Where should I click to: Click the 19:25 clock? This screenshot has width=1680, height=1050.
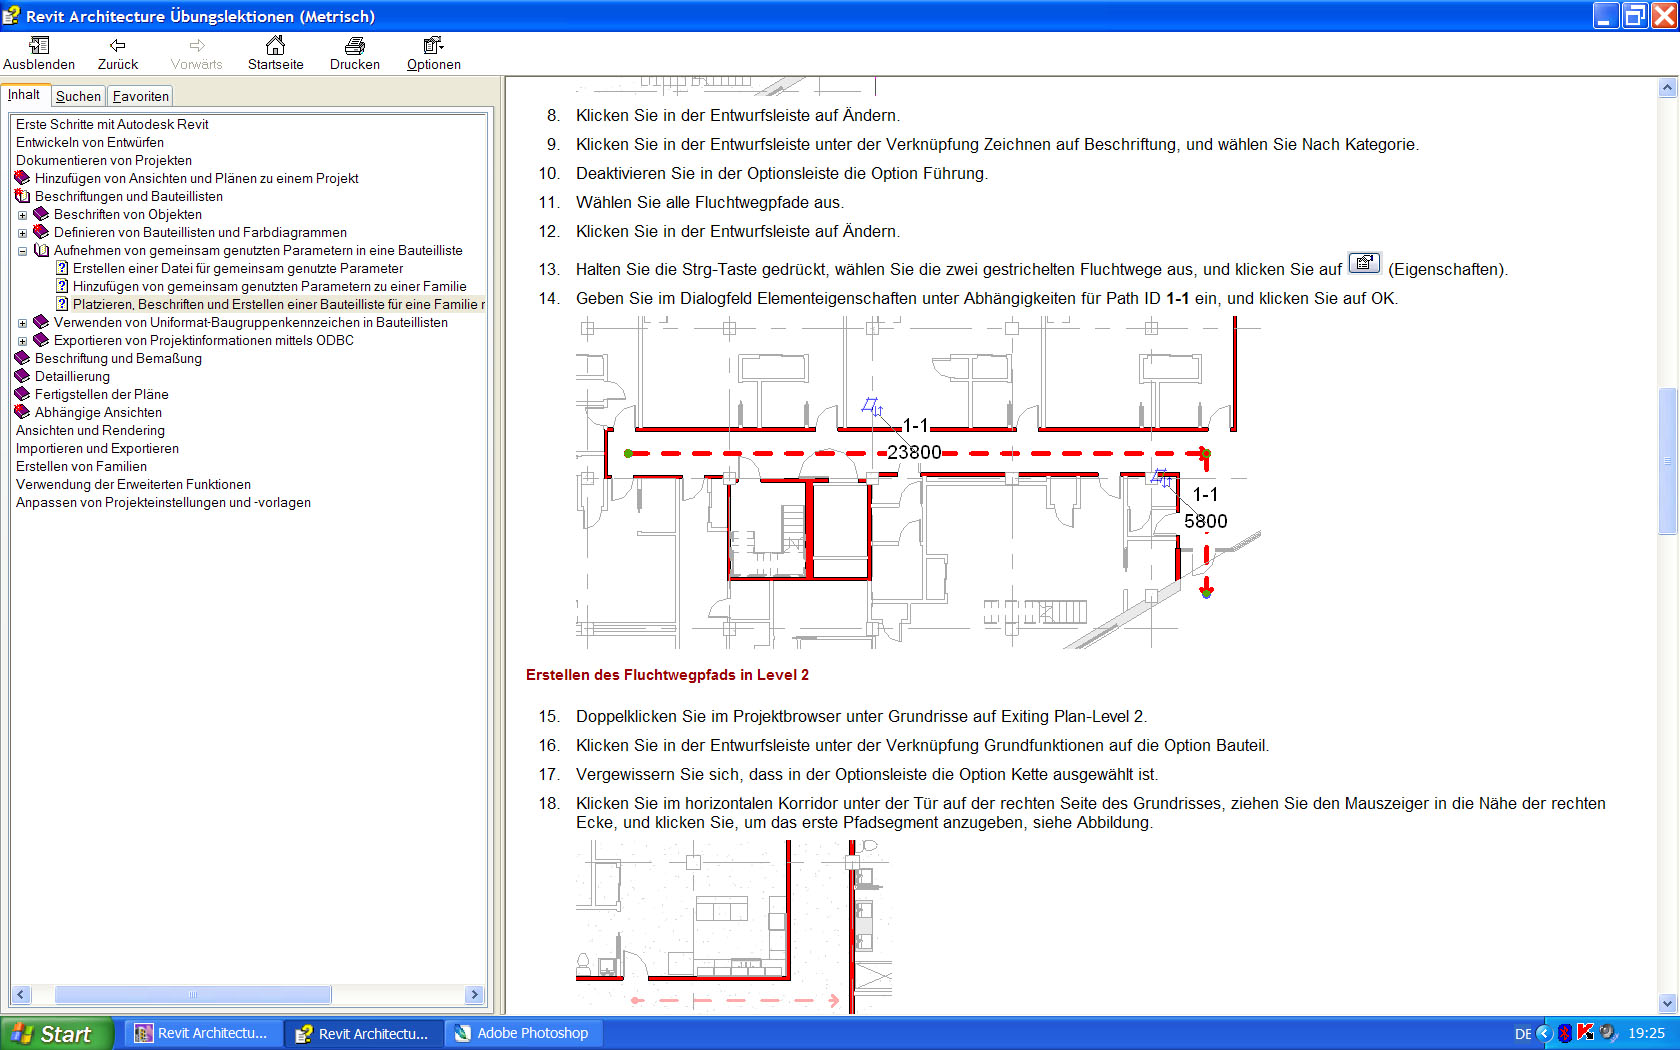coord(1646,1033)
